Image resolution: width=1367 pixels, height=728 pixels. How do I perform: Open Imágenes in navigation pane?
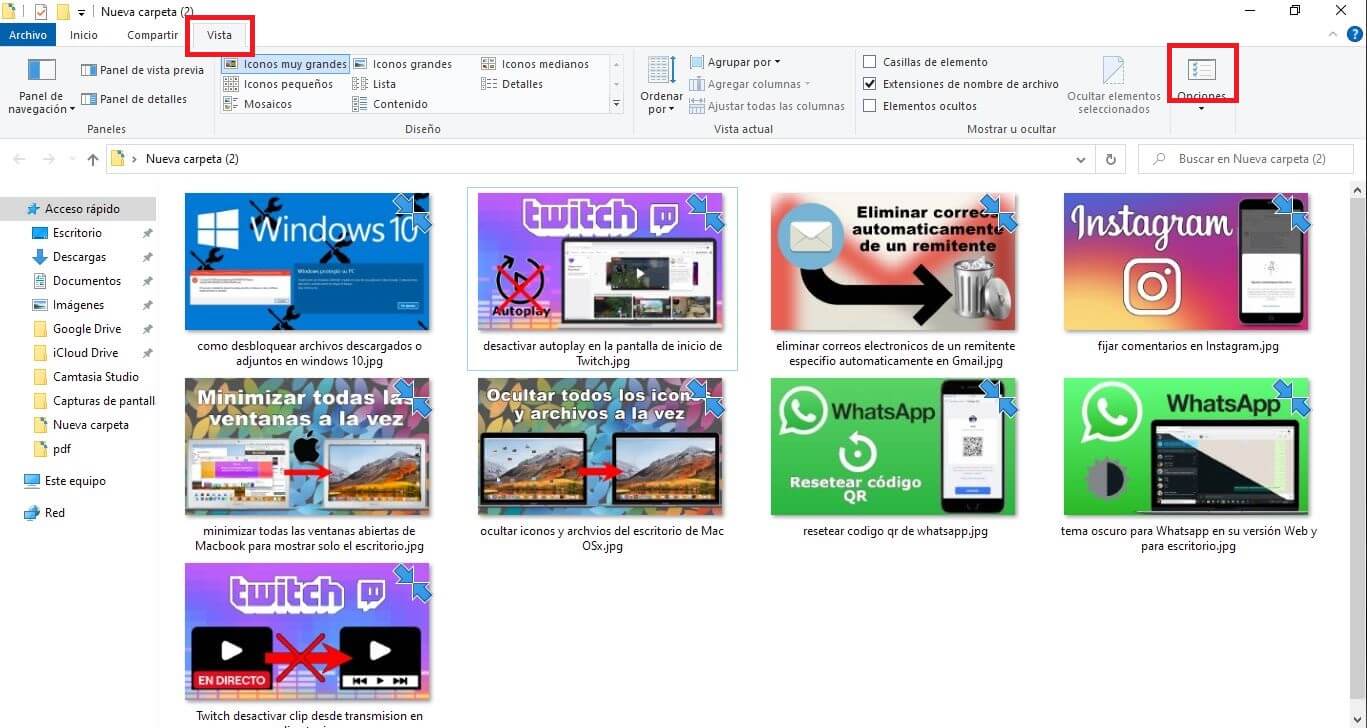pos(78,305)
